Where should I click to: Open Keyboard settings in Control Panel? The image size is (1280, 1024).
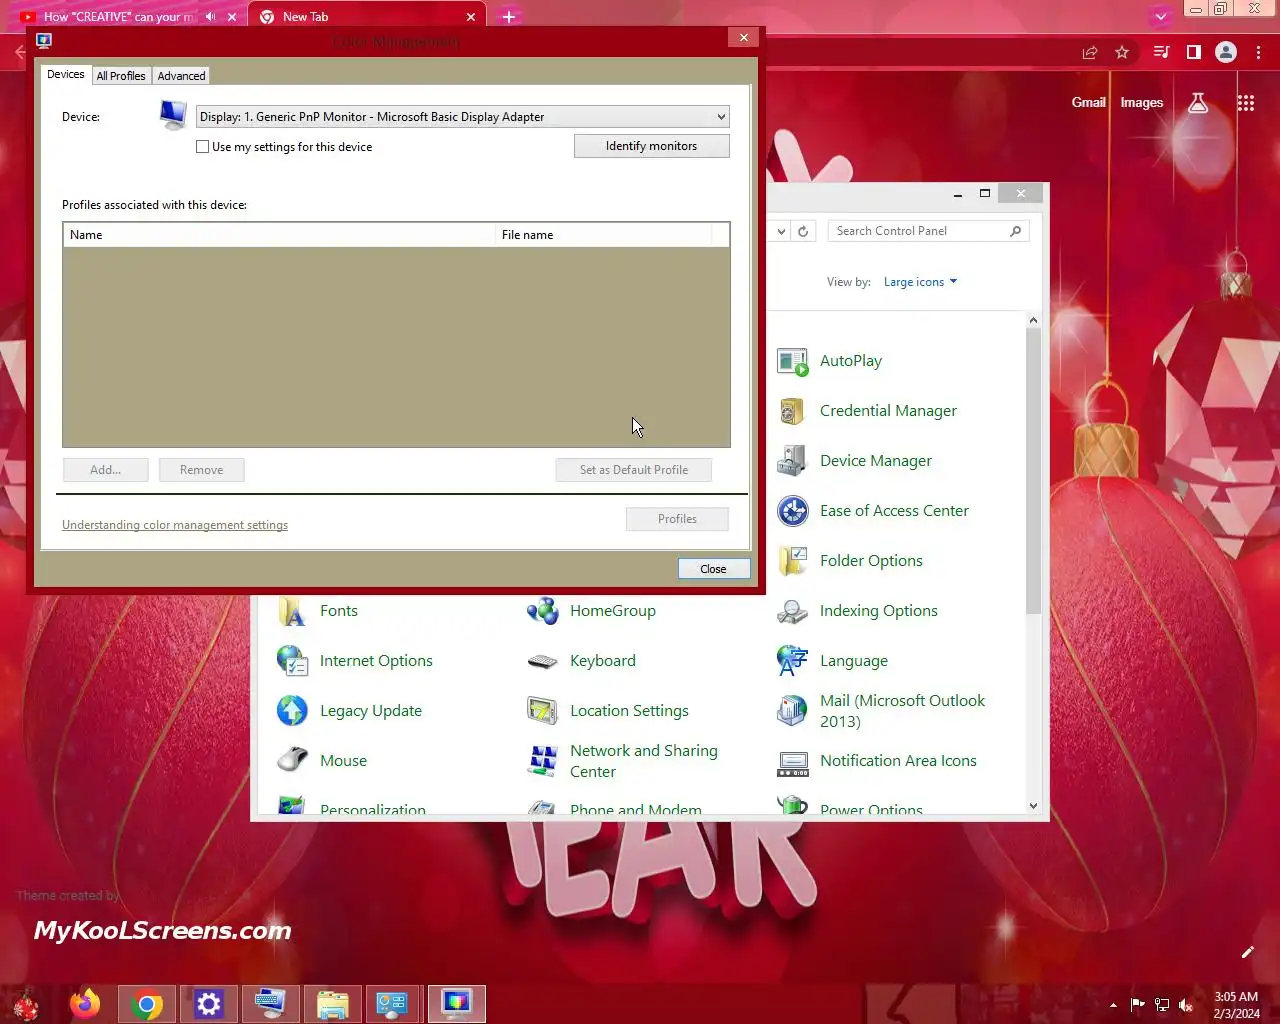[x=582, y=661]
